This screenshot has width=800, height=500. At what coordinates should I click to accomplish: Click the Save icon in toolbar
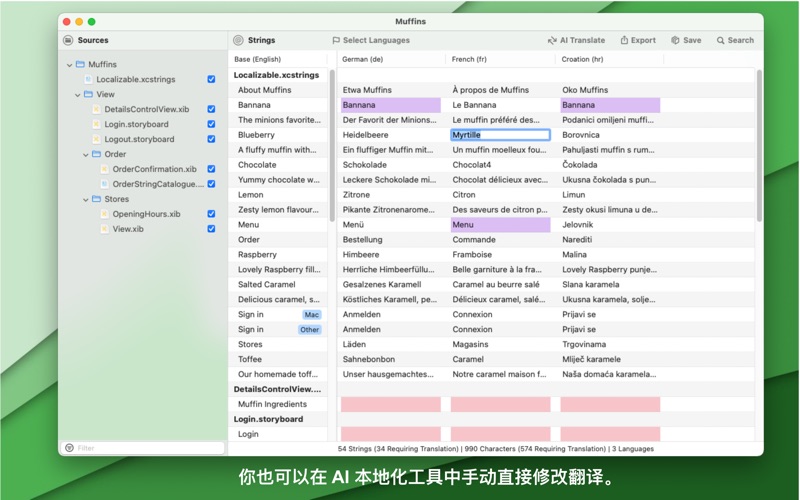pyautogui.click(x=675, y=40)
